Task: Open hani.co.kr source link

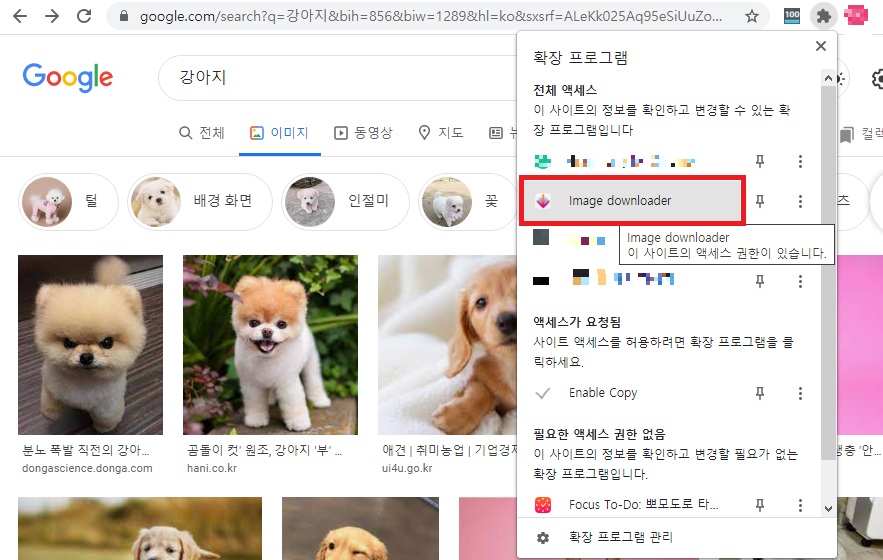Action: [212, 468]
